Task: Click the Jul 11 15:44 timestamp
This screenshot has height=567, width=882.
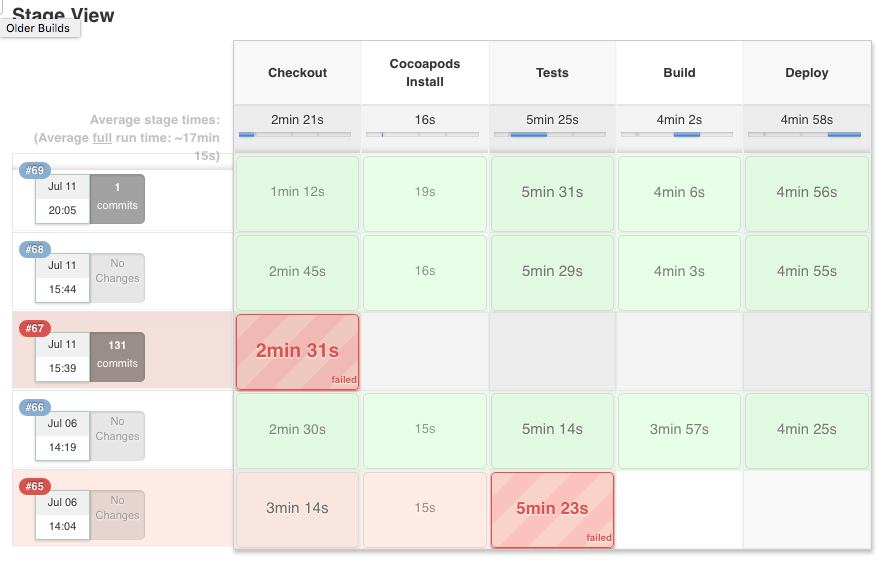Action: point(62,277)
